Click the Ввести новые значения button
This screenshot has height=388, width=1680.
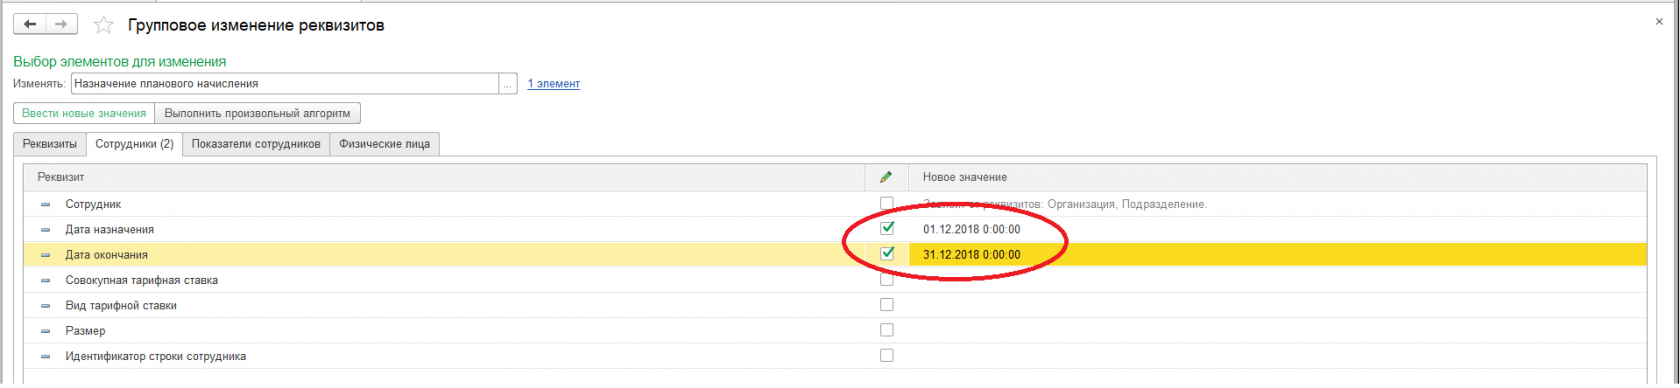coord(84,113)
